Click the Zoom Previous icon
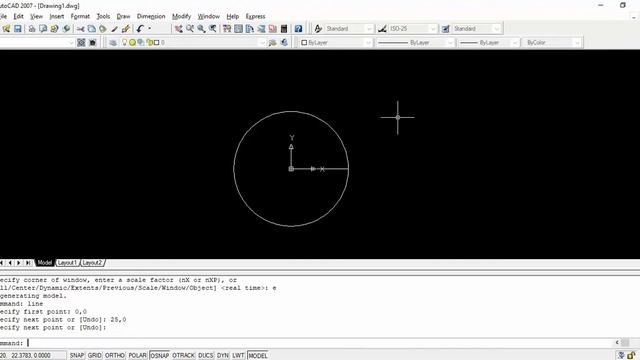This screenshot has width=640, height=360. pyautogui.click(x=213, y=29)
